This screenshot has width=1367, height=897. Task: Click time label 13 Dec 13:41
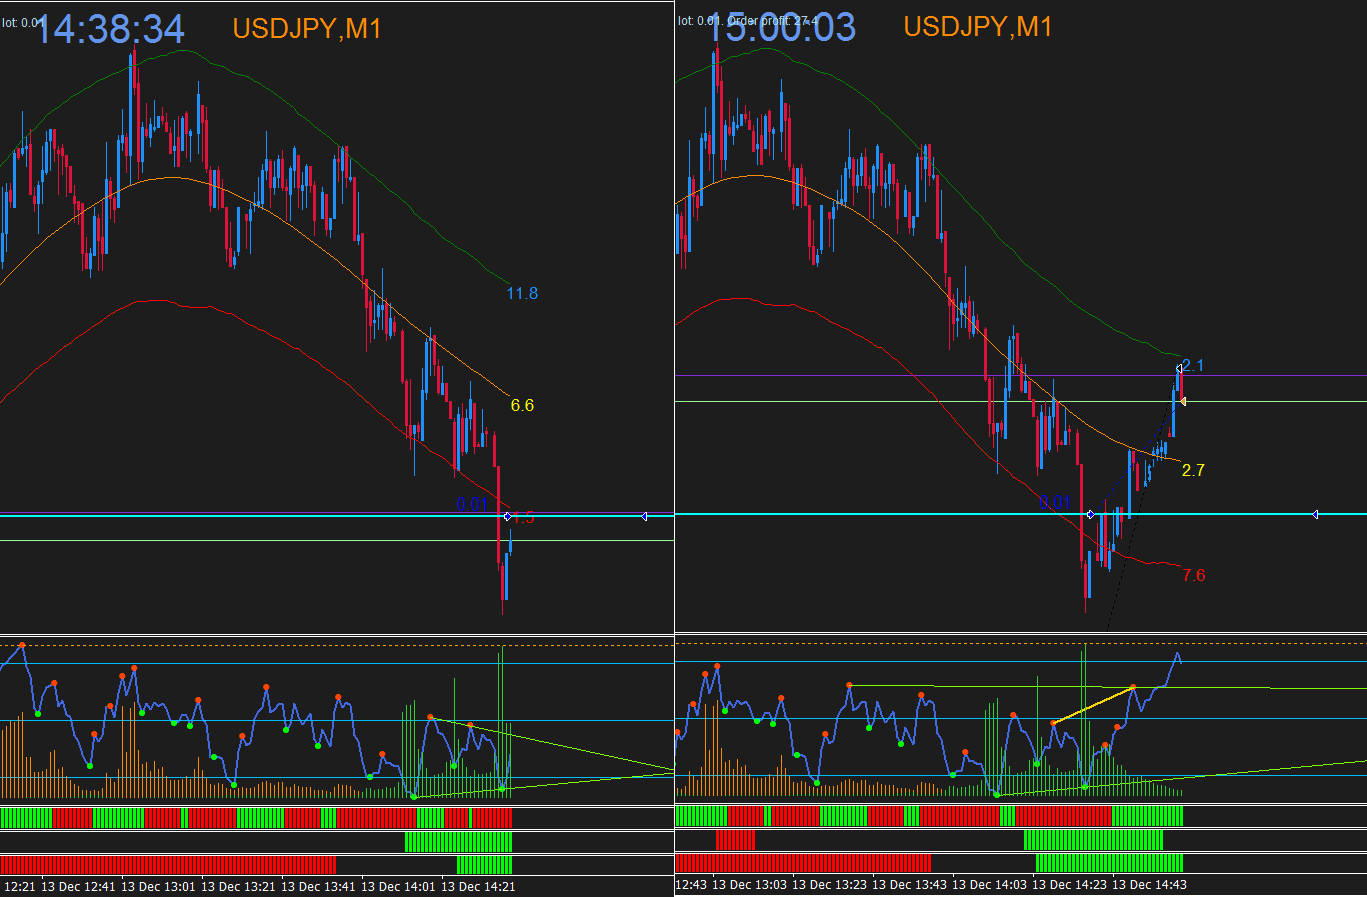click(x=318, y=886)
